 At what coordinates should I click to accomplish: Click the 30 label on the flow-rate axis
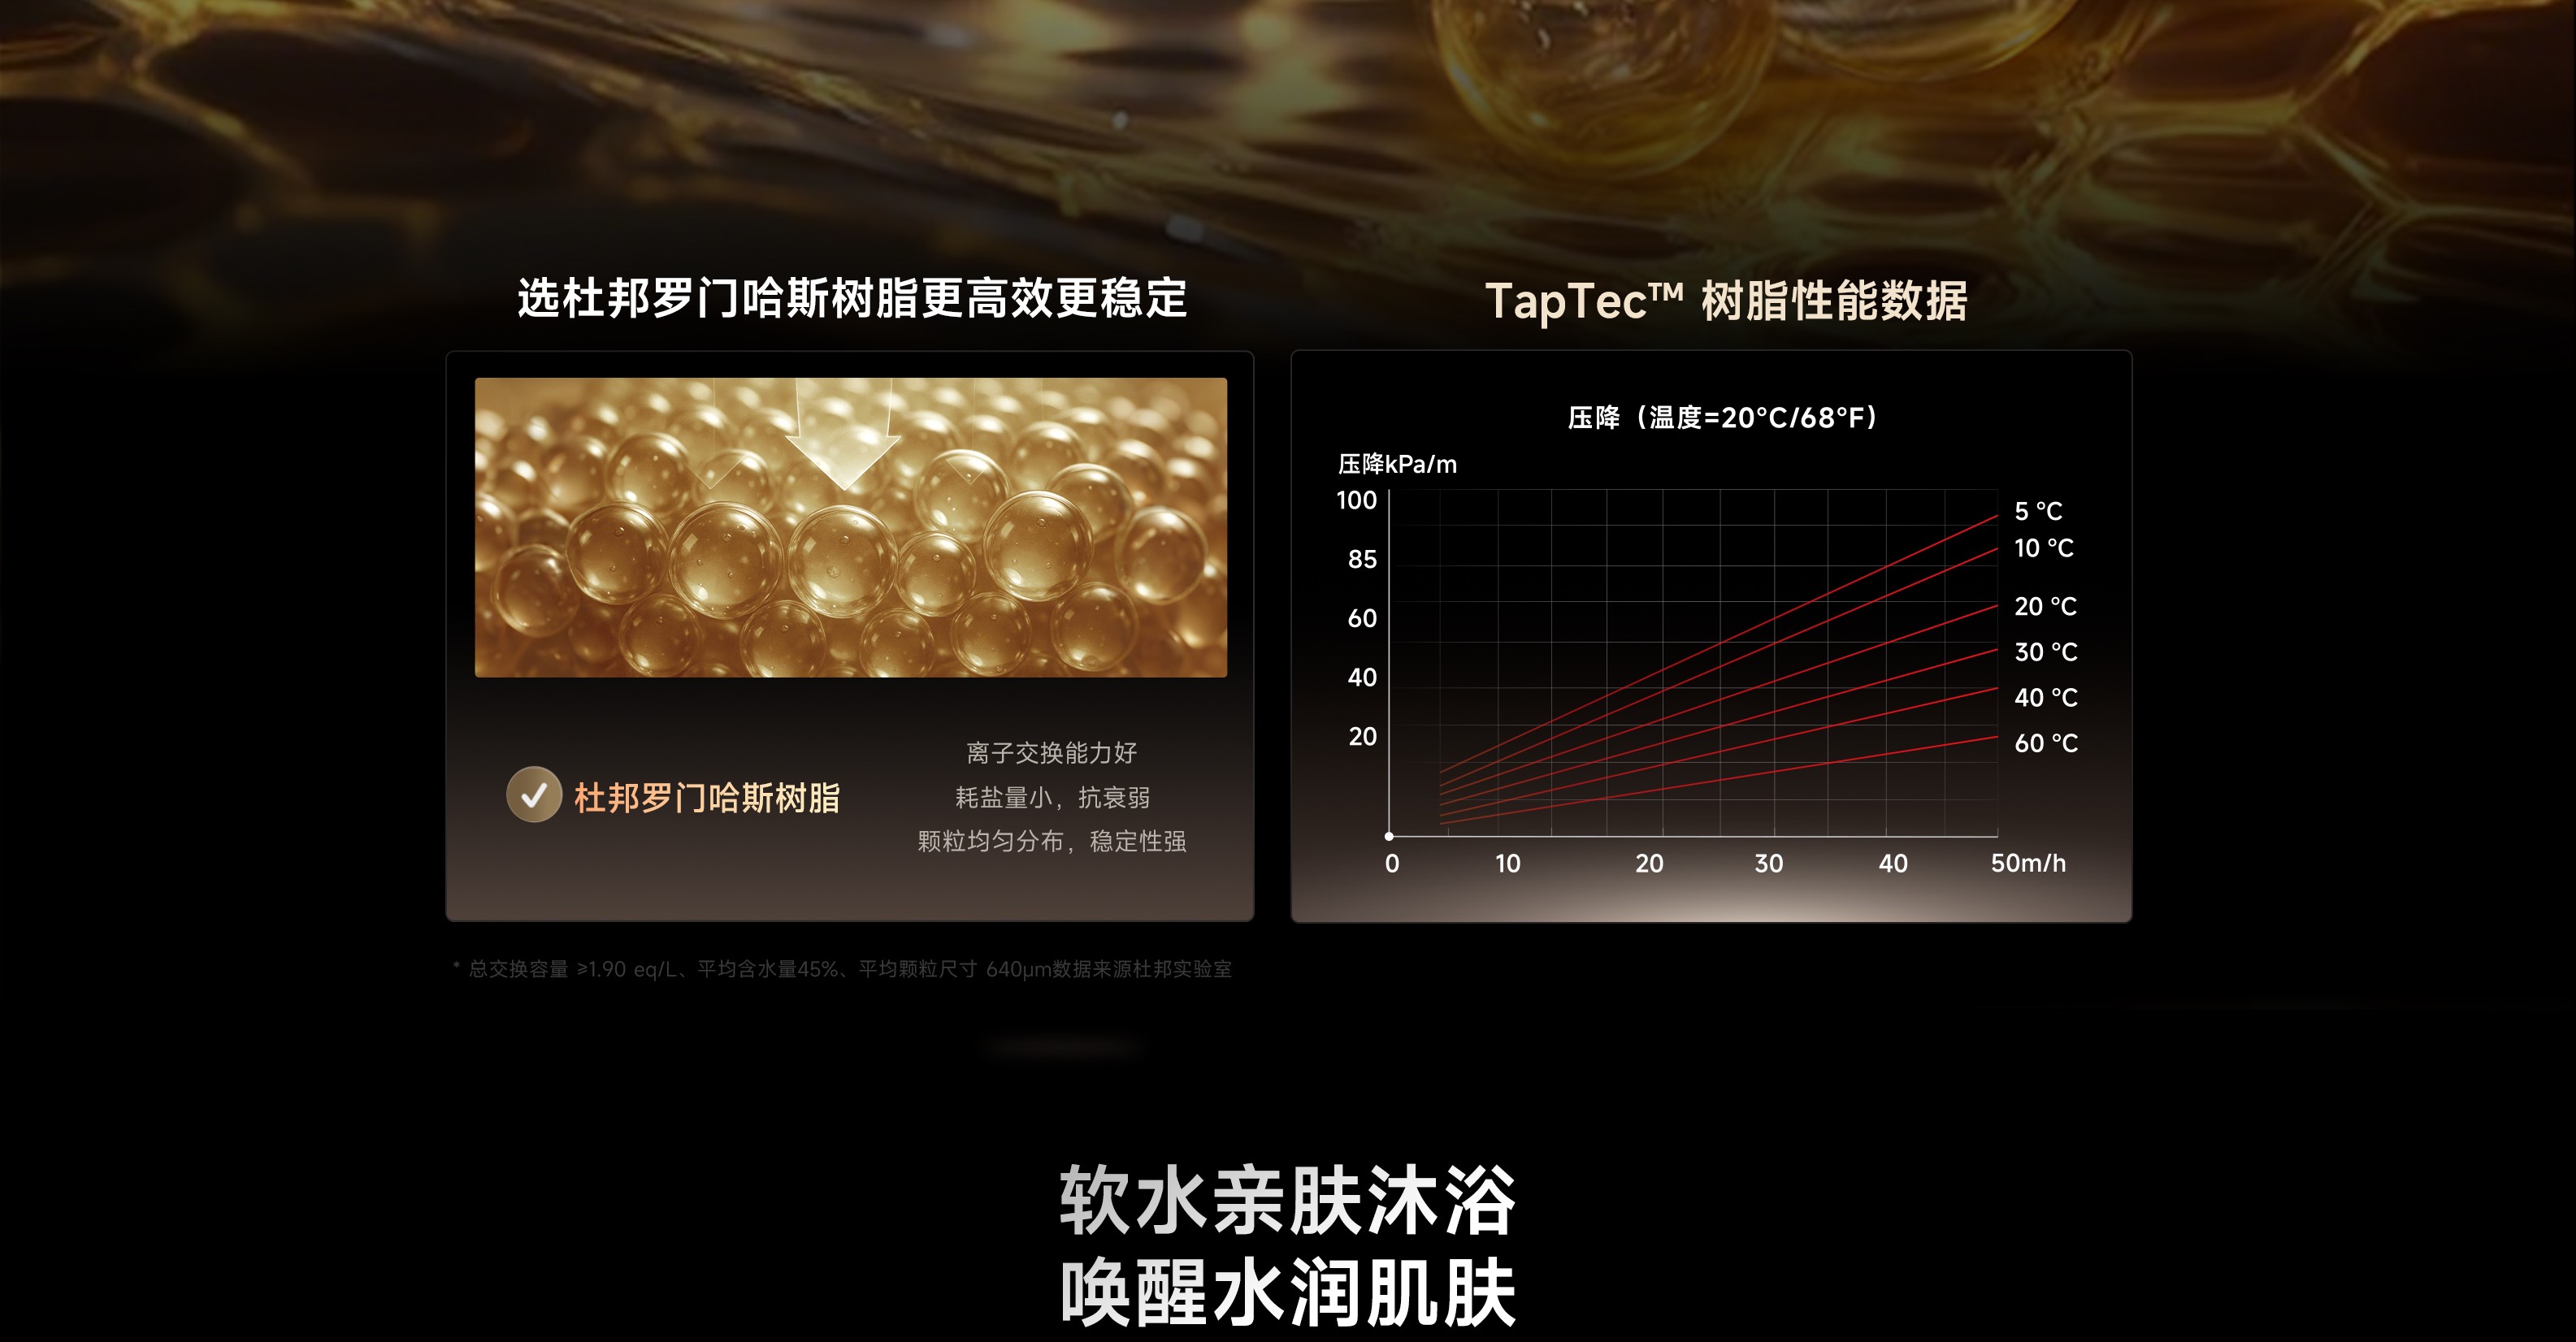click(x=1769, y=863)
